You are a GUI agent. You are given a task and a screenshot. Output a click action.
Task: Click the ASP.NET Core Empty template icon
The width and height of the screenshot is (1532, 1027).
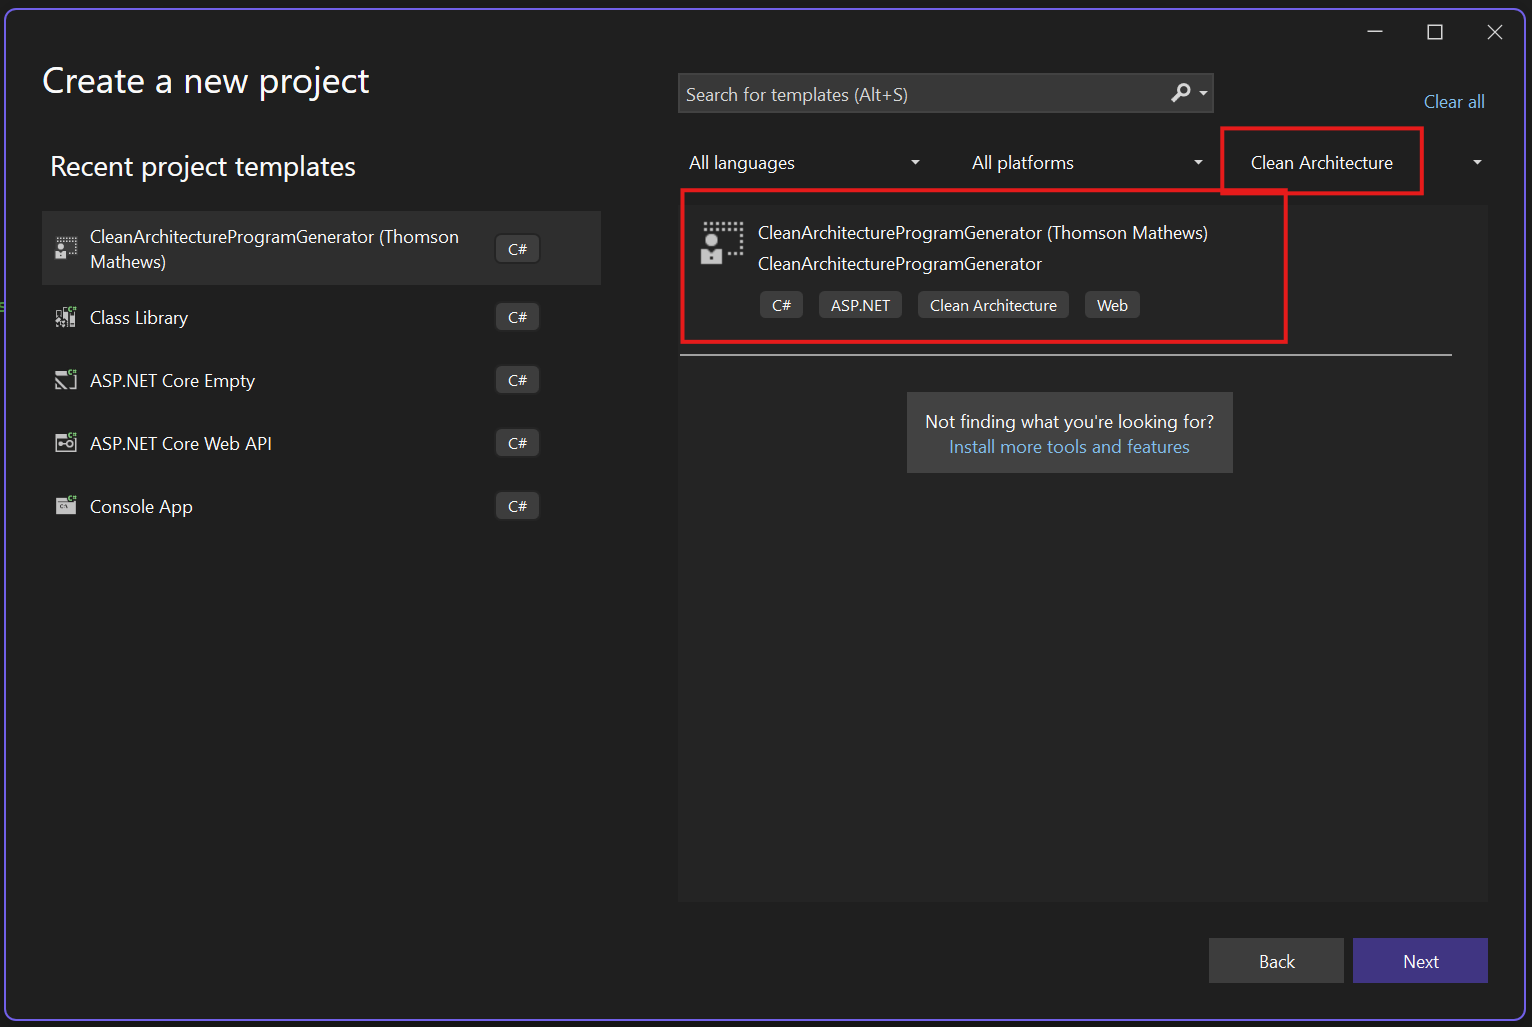click(x=66, y=380)
